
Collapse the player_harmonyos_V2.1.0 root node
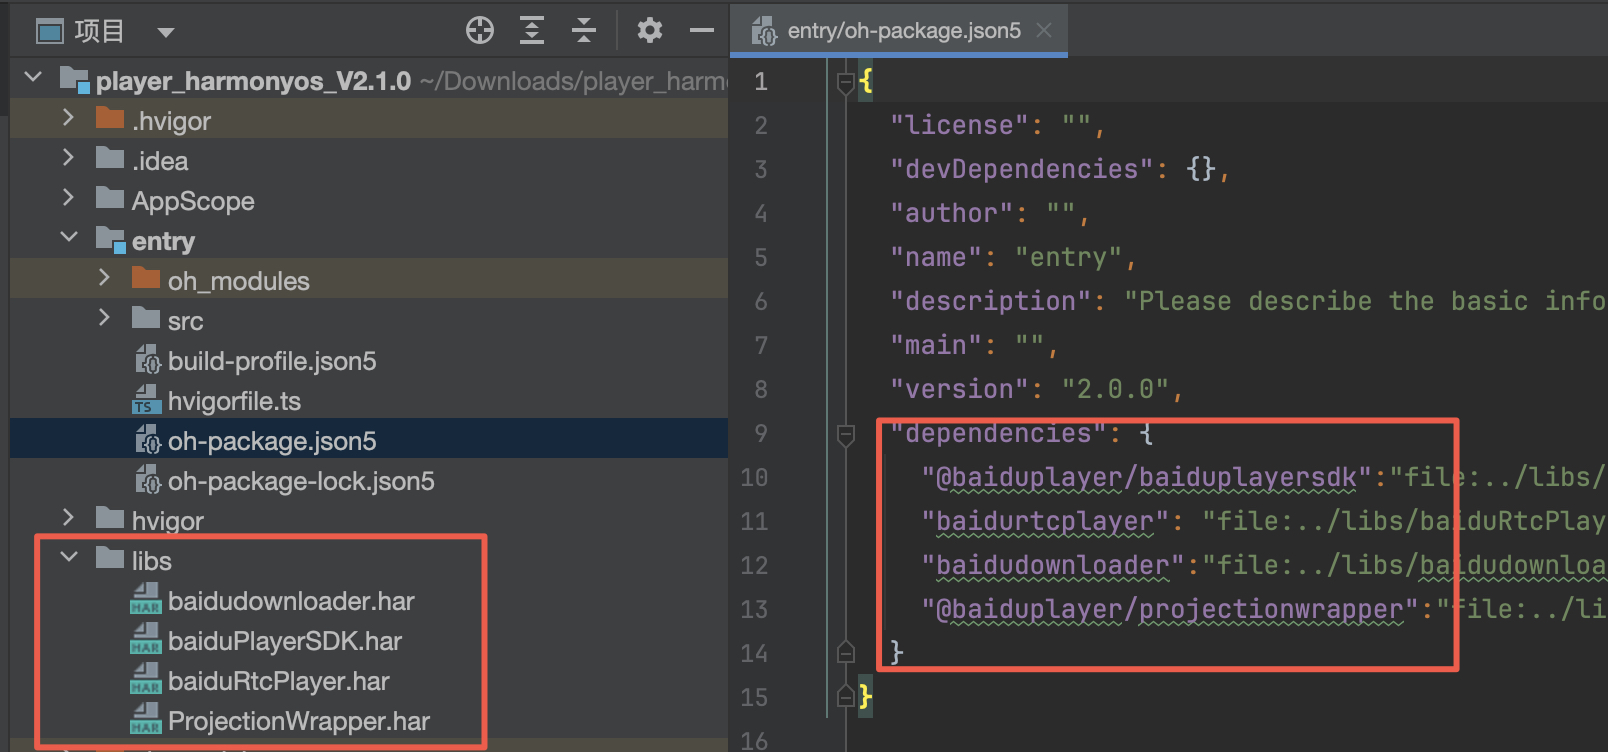[x=33, y=77]
